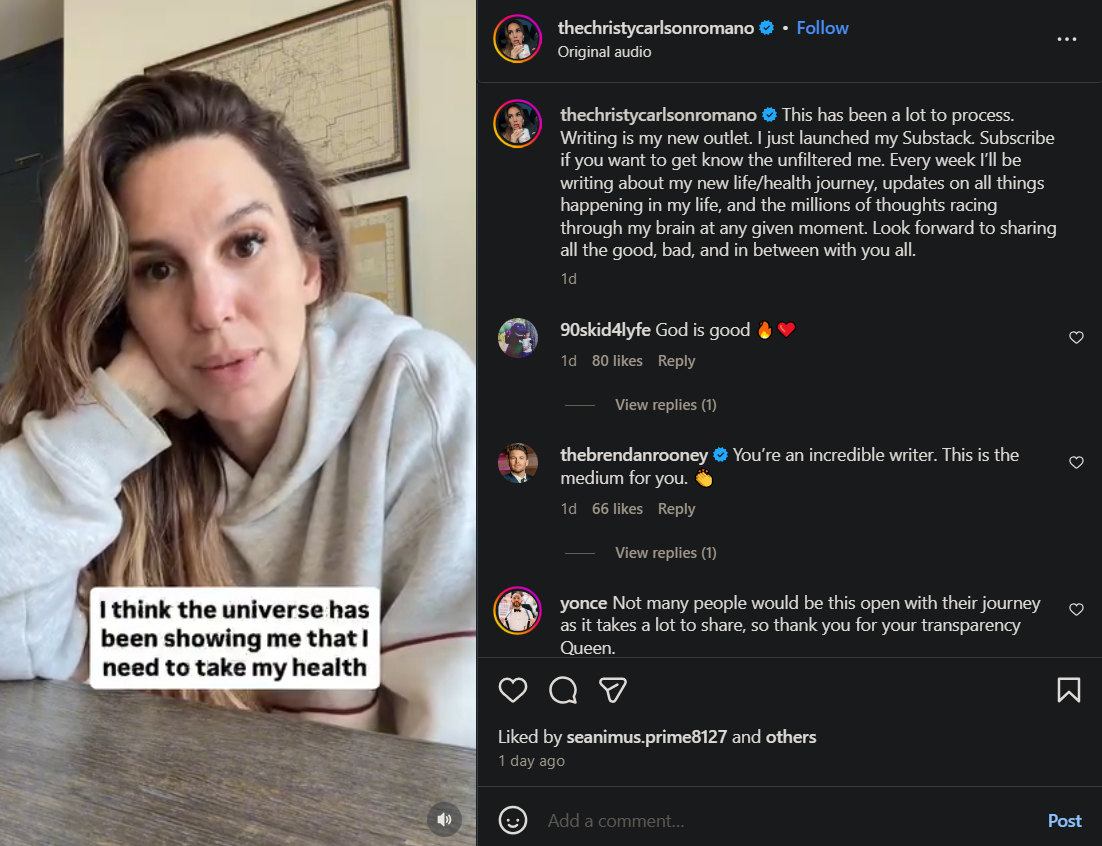Mute the video audio
Screen dimensions: 1102x846
click(445, 819)
